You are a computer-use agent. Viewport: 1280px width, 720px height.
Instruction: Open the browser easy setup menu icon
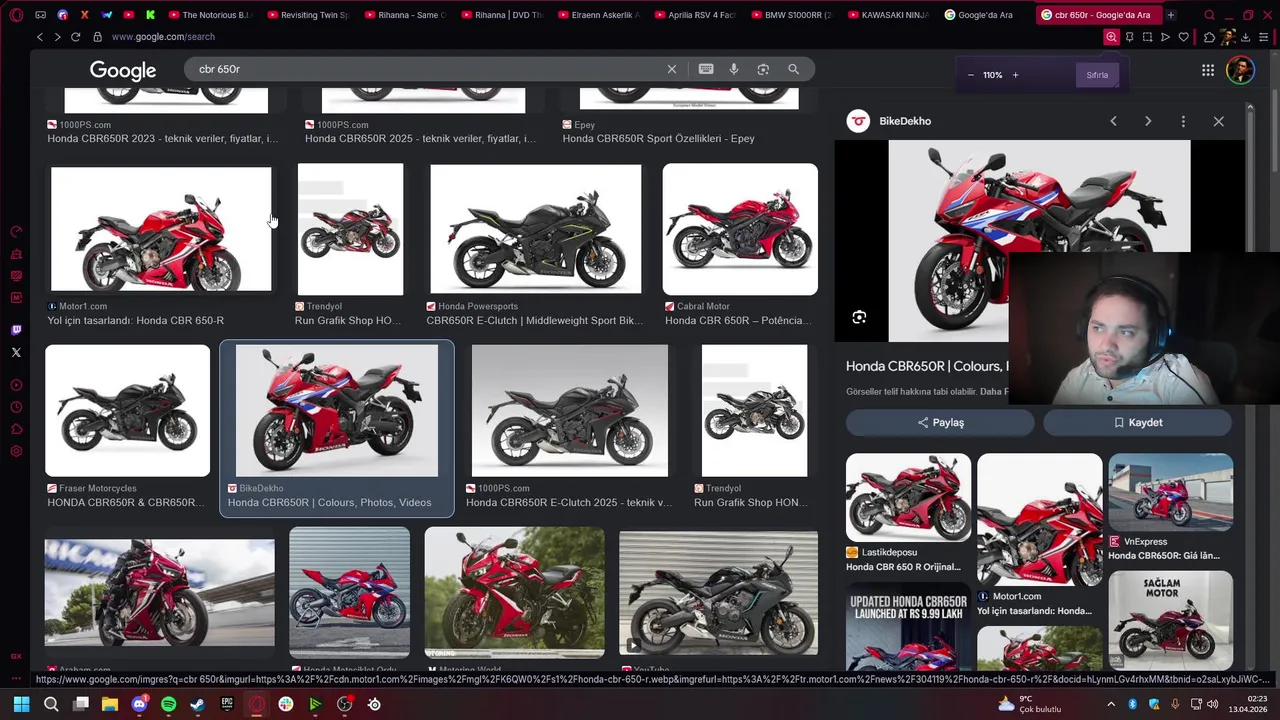tap(1264, 37)
